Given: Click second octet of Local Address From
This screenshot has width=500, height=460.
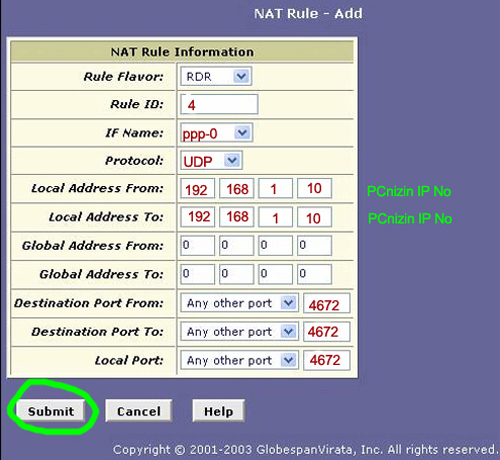Looking at the screenshot, I should coord(236,189).
